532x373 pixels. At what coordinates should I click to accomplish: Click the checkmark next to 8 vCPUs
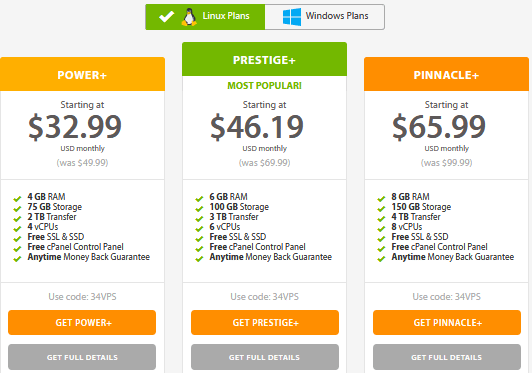381,229
